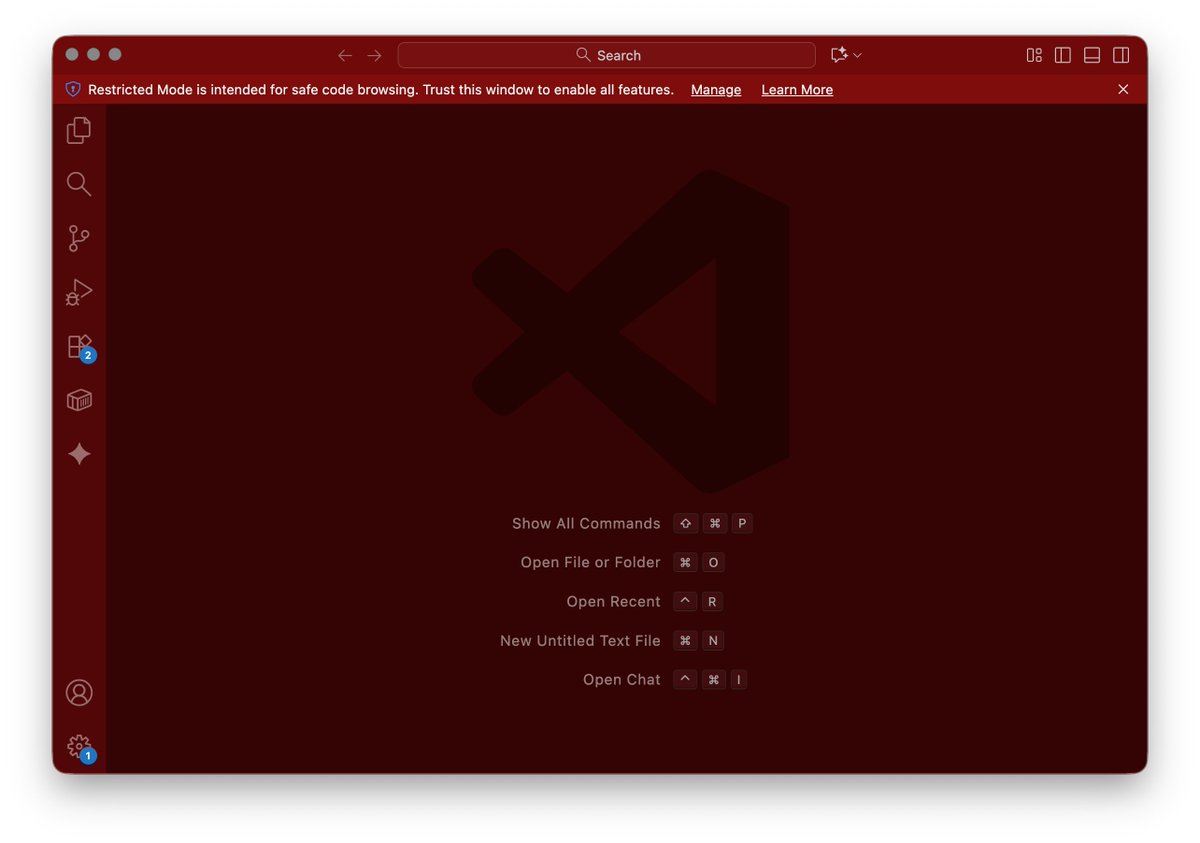
Task: Open the Search view in activity bar
Action: click(x=79, y=184)
